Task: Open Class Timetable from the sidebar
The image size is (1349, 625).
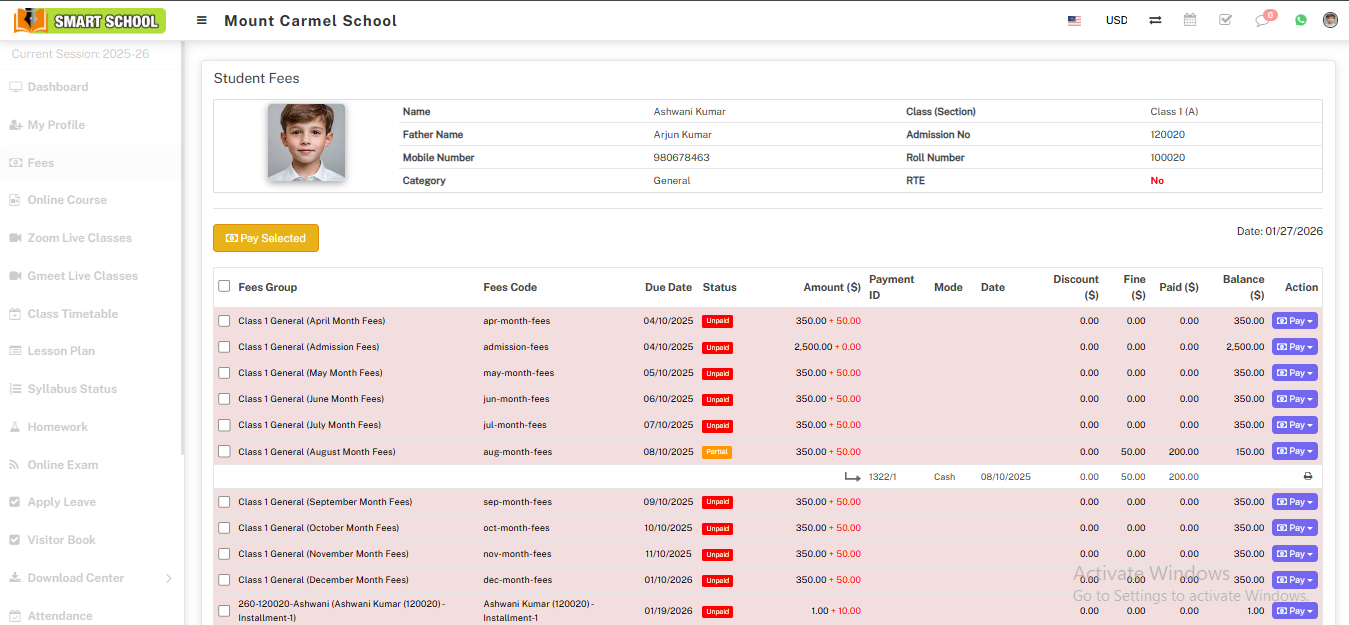Action: pos(72,314)
